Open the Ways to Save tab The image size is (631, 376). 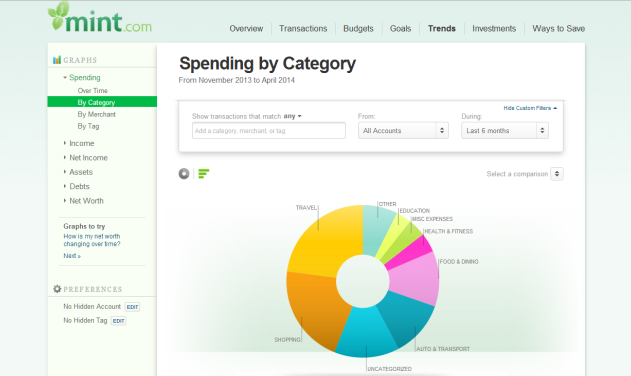(559, 29)
